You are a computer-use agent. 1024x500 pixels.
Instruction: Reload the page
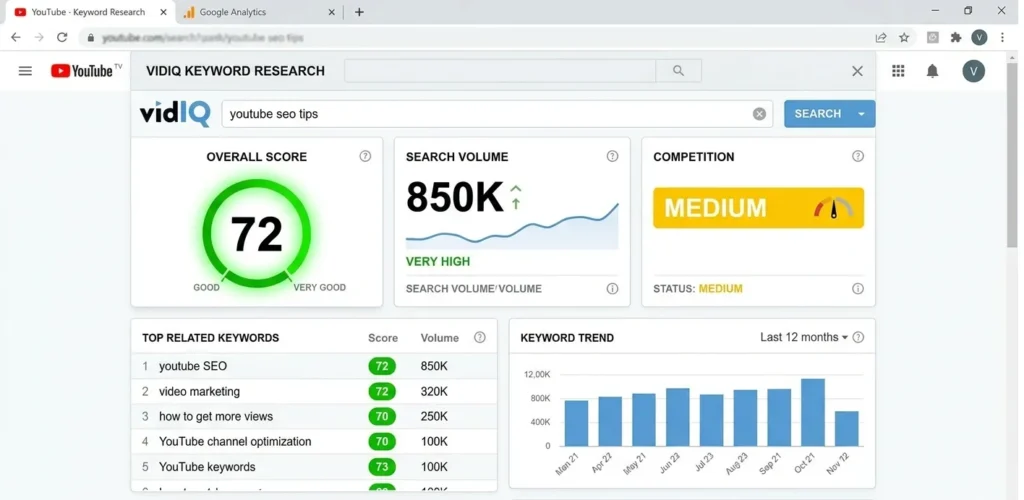(x=62, y=37)
